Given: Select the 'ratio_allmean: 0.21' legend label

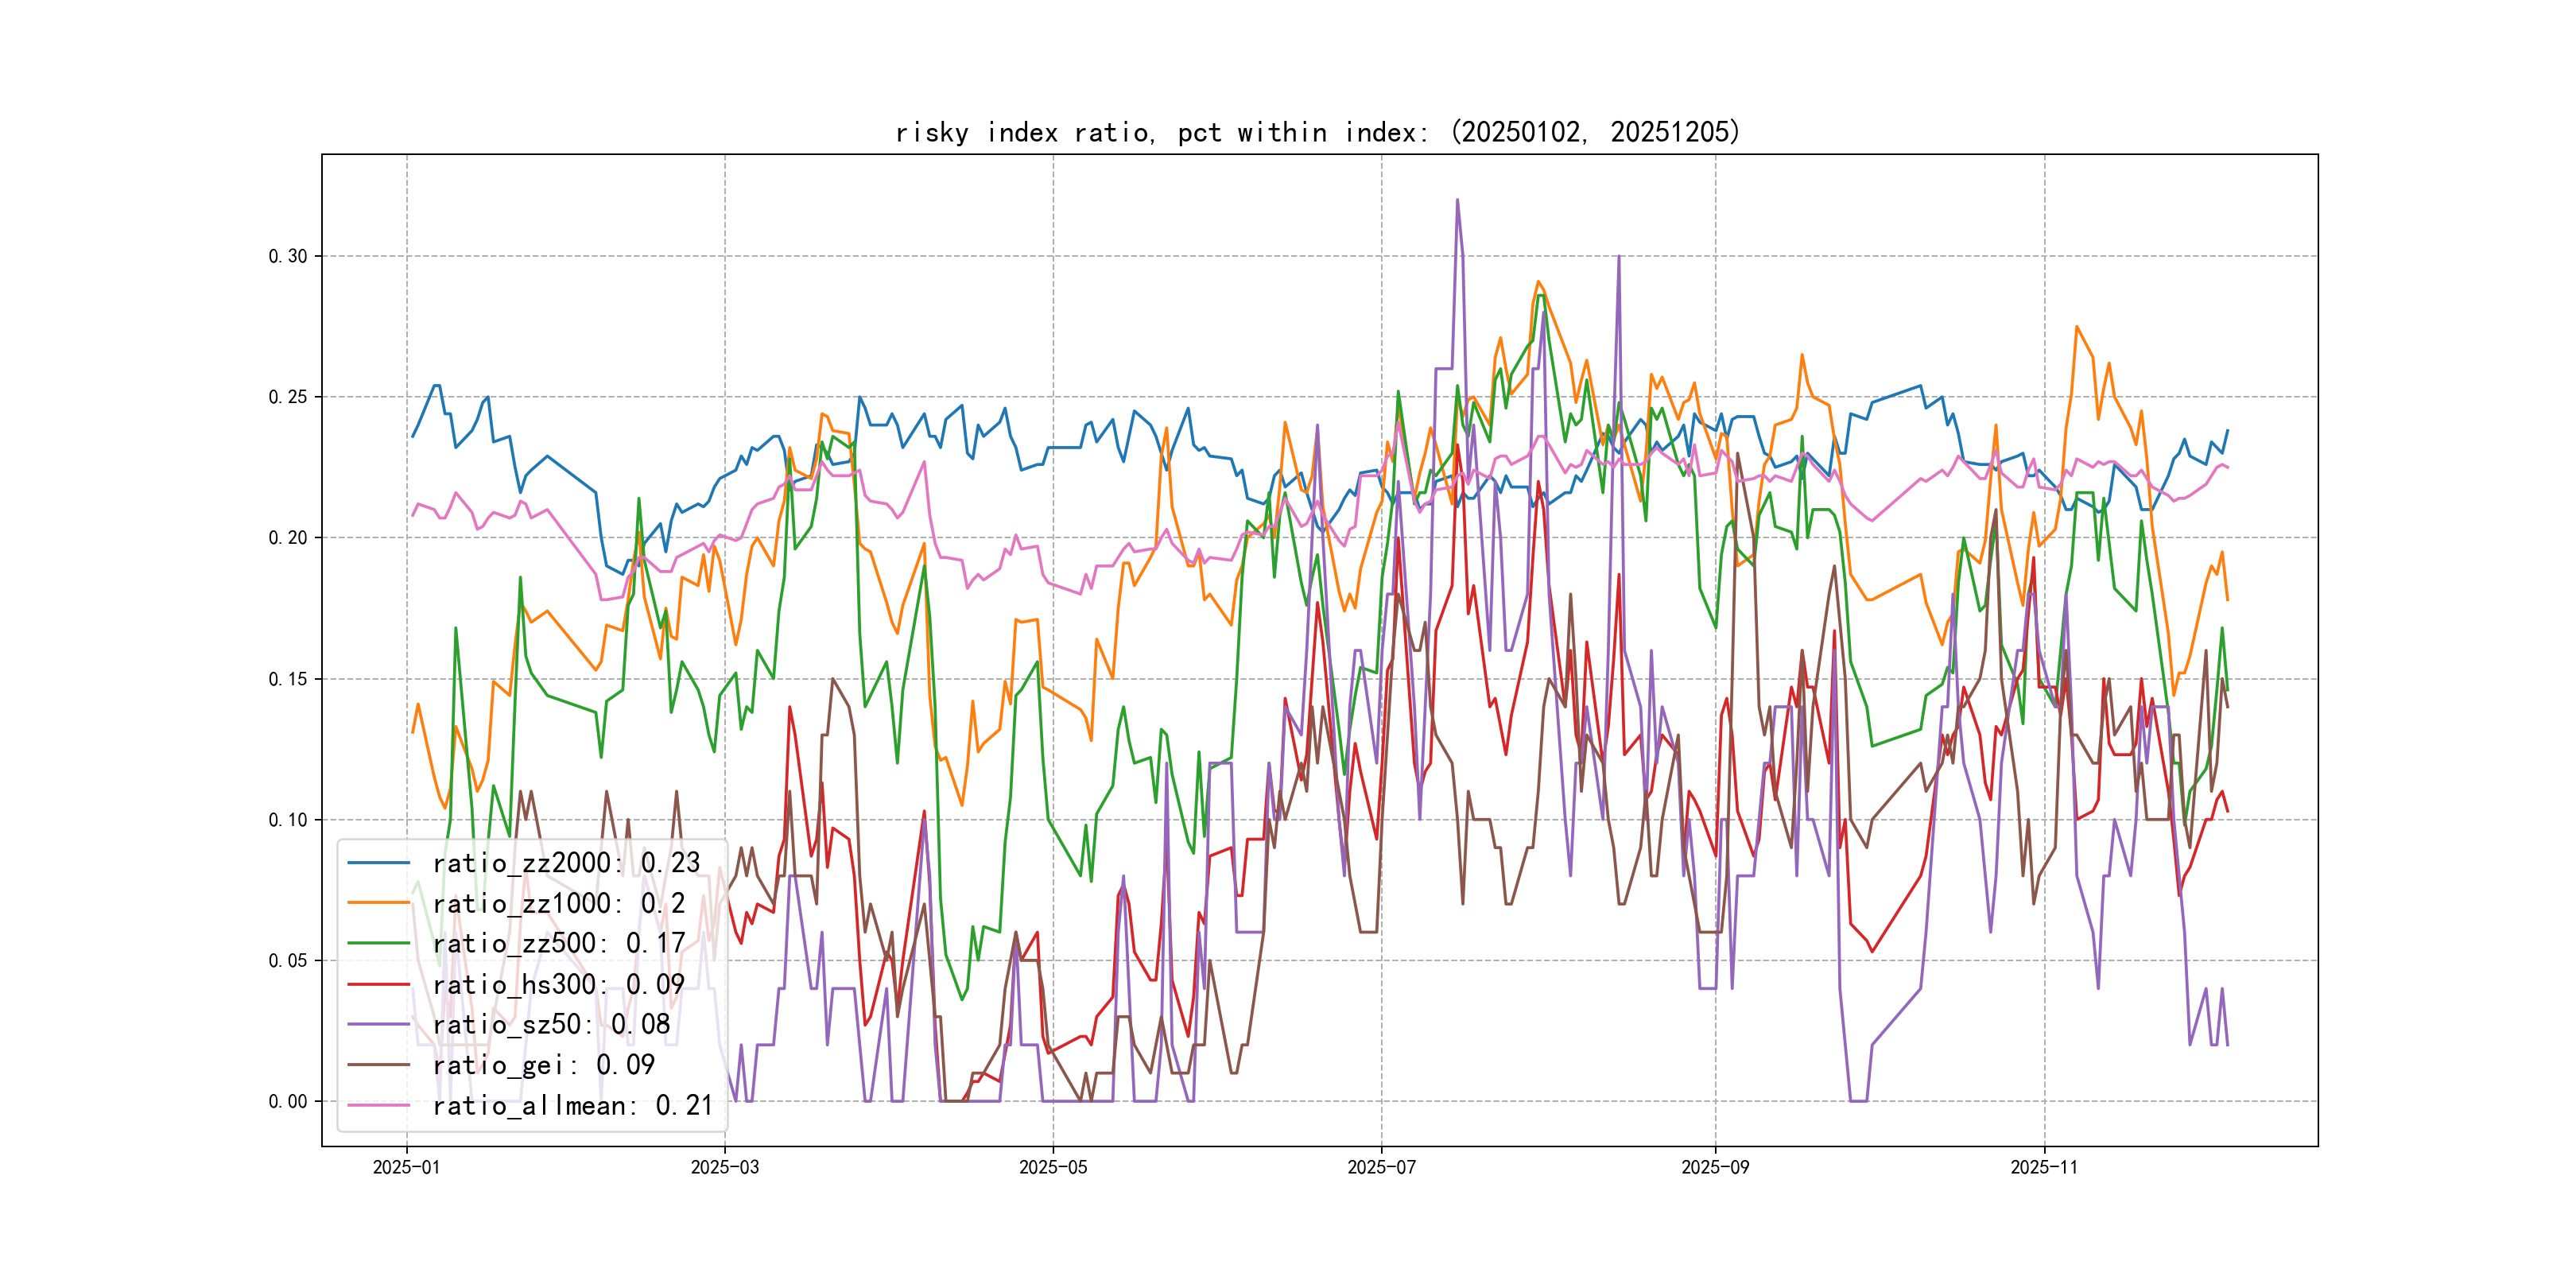Looking at the screenshot, I should click(x=572, y=1105).
